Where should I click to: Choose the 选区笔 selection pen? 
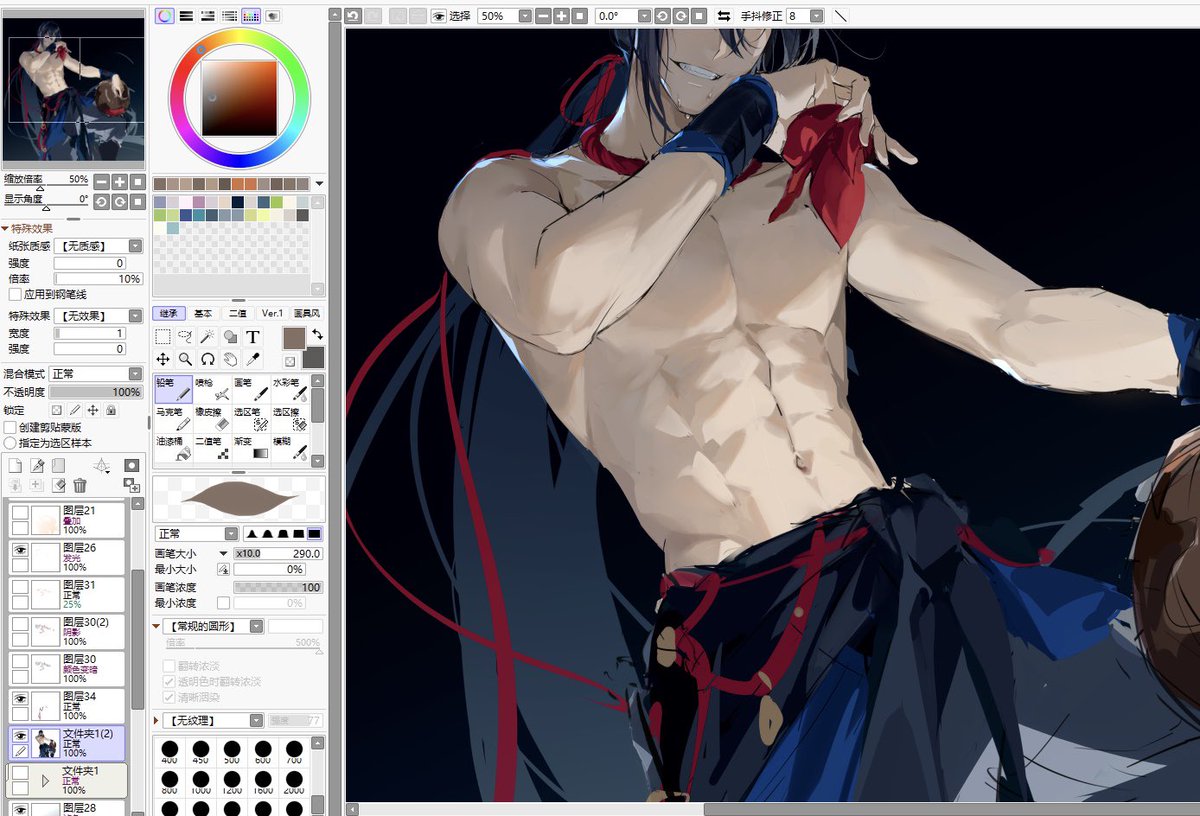click(x=251, y=418)
